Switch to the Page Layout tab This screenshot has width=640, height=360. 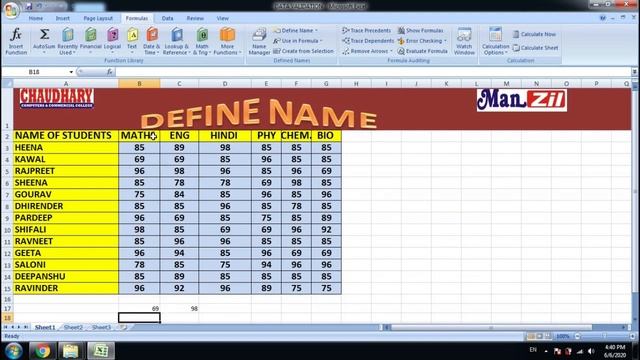coord(98,18)
